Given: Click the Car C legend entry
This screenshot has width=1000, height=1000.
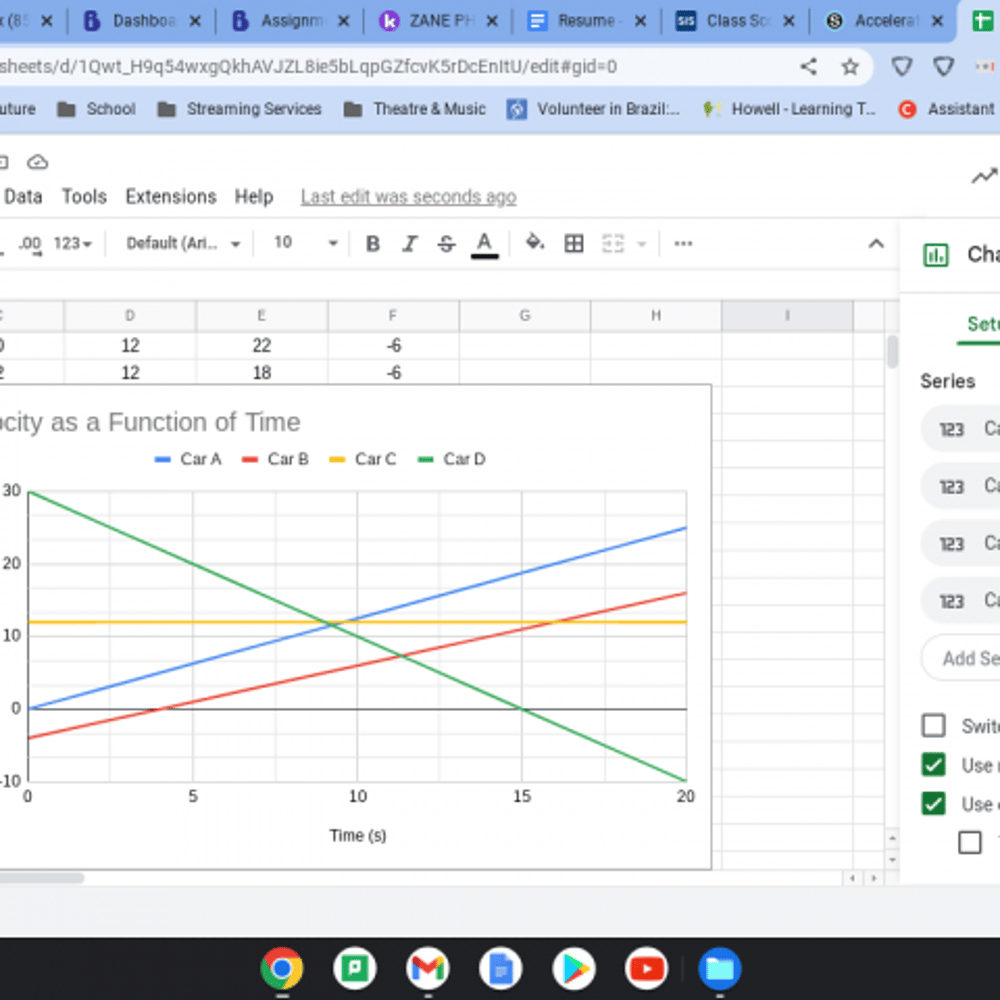Looking at the screenshot, I should click(x=363, y=459).
